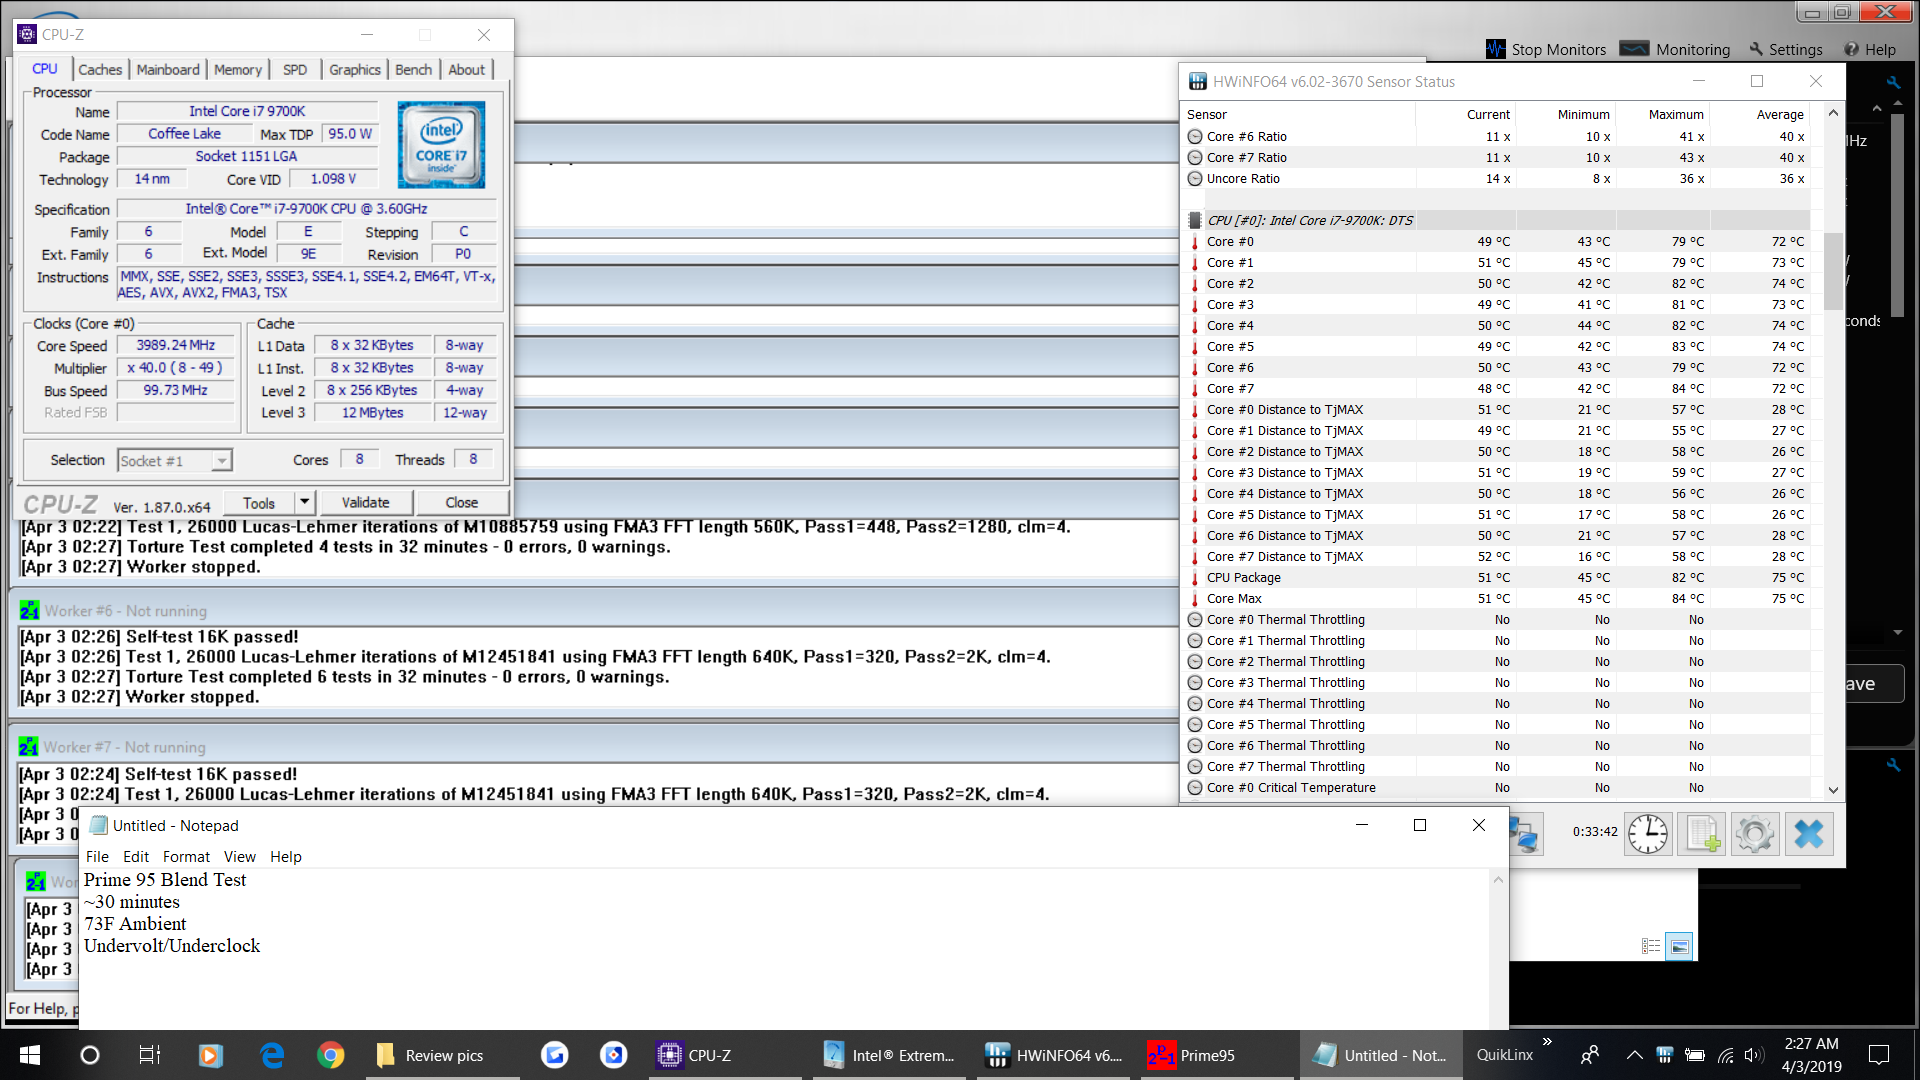The width and height of the screenshot is (1920, 1080).
Task: Click the Sensor column header
Action: [1298, 114]
